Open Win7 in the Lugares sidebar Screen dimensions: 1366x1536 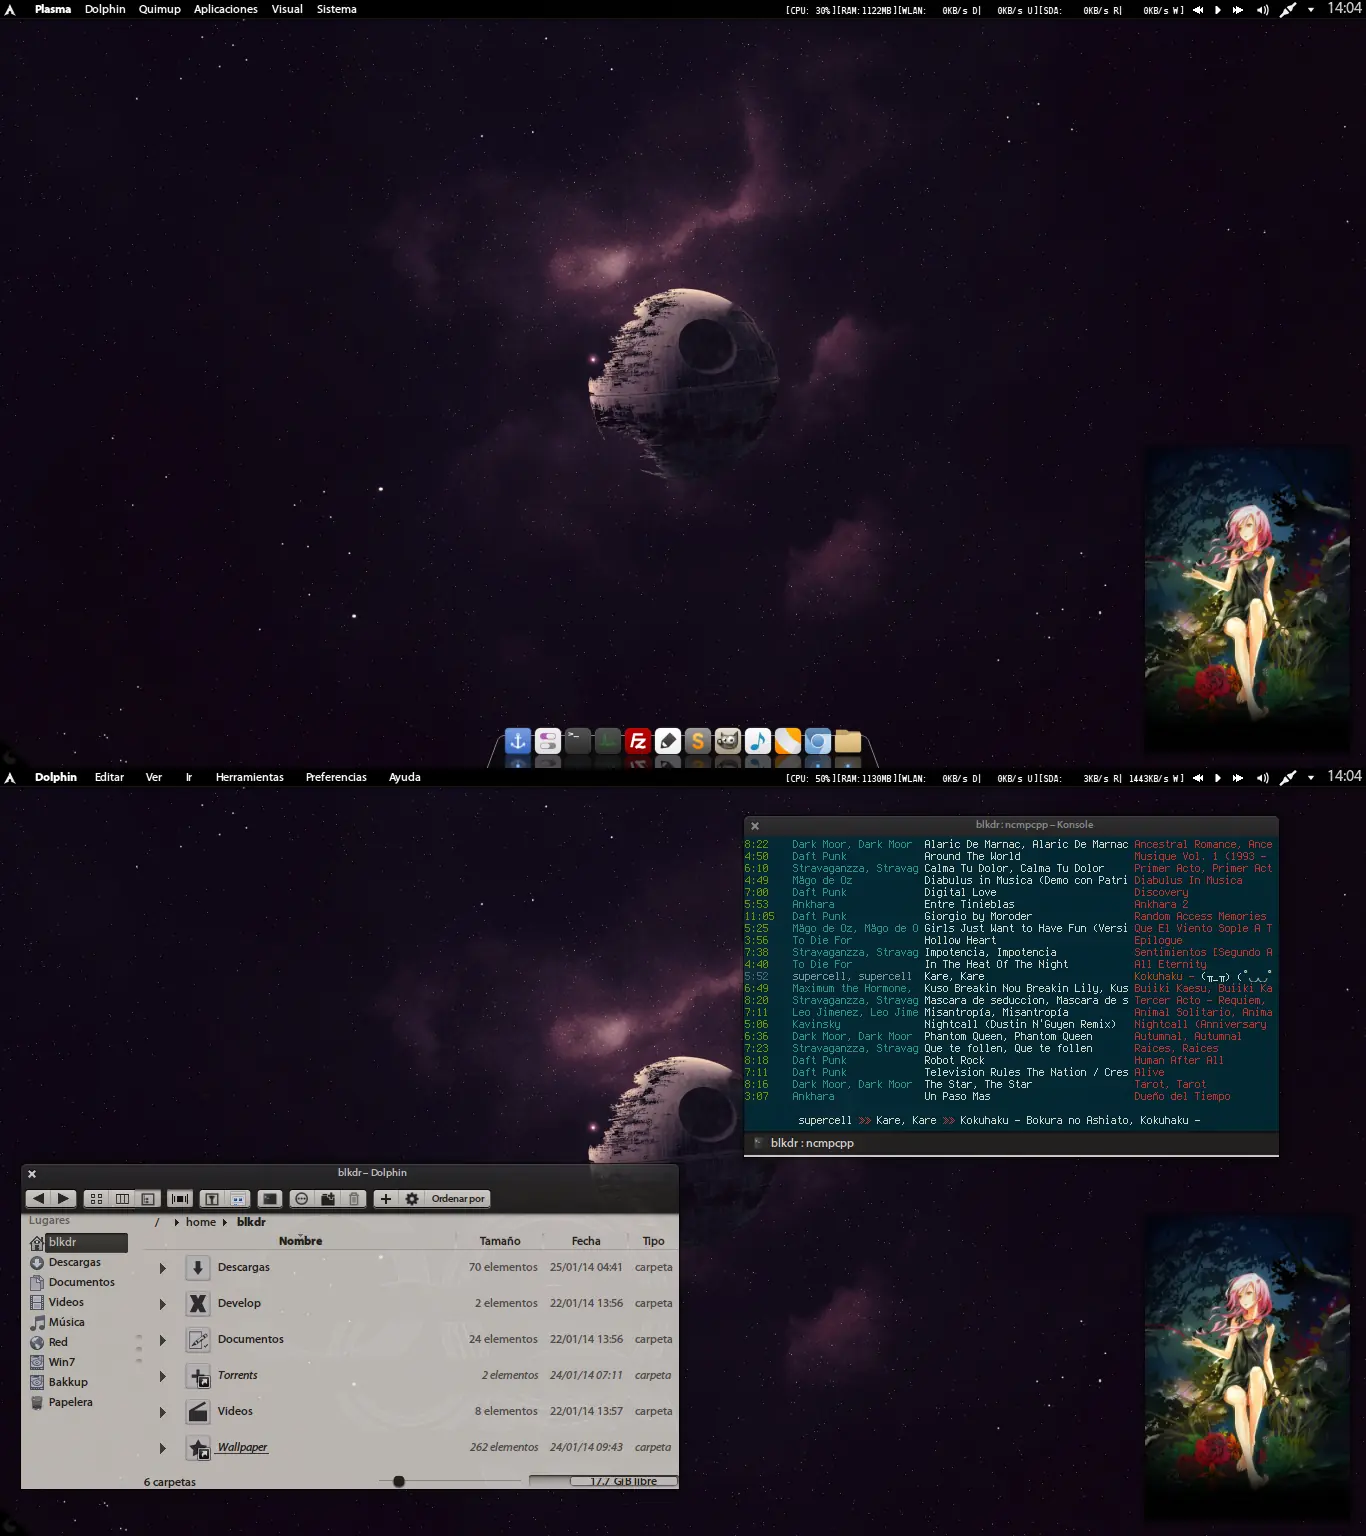[62, 1362]
